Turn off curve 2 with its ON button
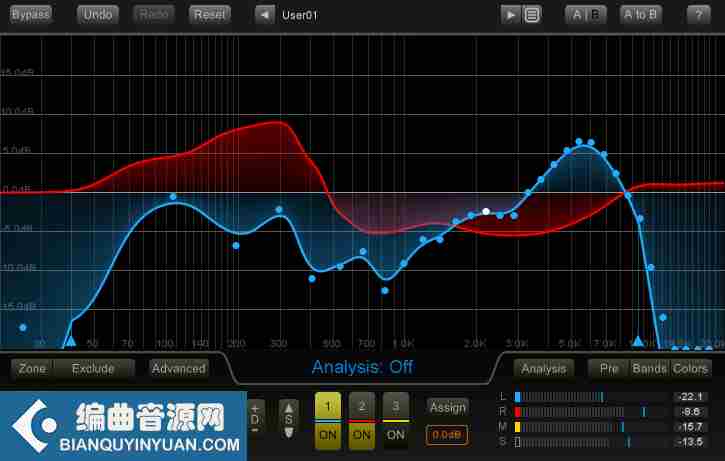 pos(362,435)
